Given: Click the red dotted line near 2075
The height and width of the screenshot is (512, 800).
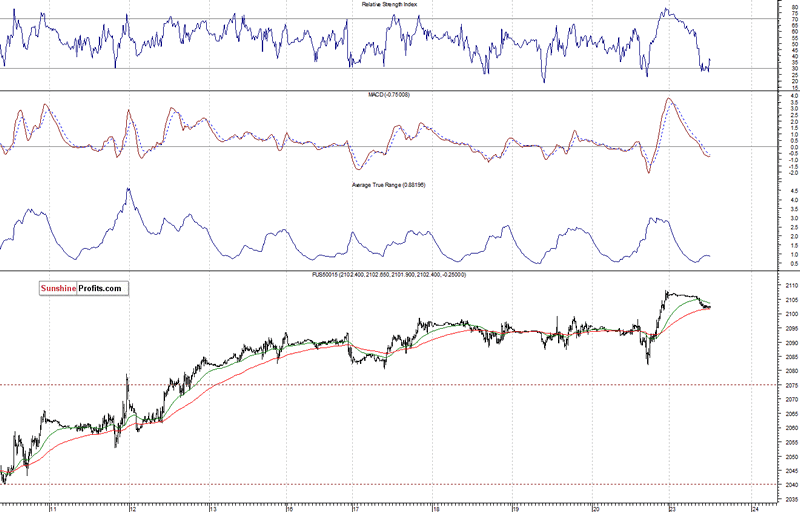Looking at the screenshot, I should [400, 385].
